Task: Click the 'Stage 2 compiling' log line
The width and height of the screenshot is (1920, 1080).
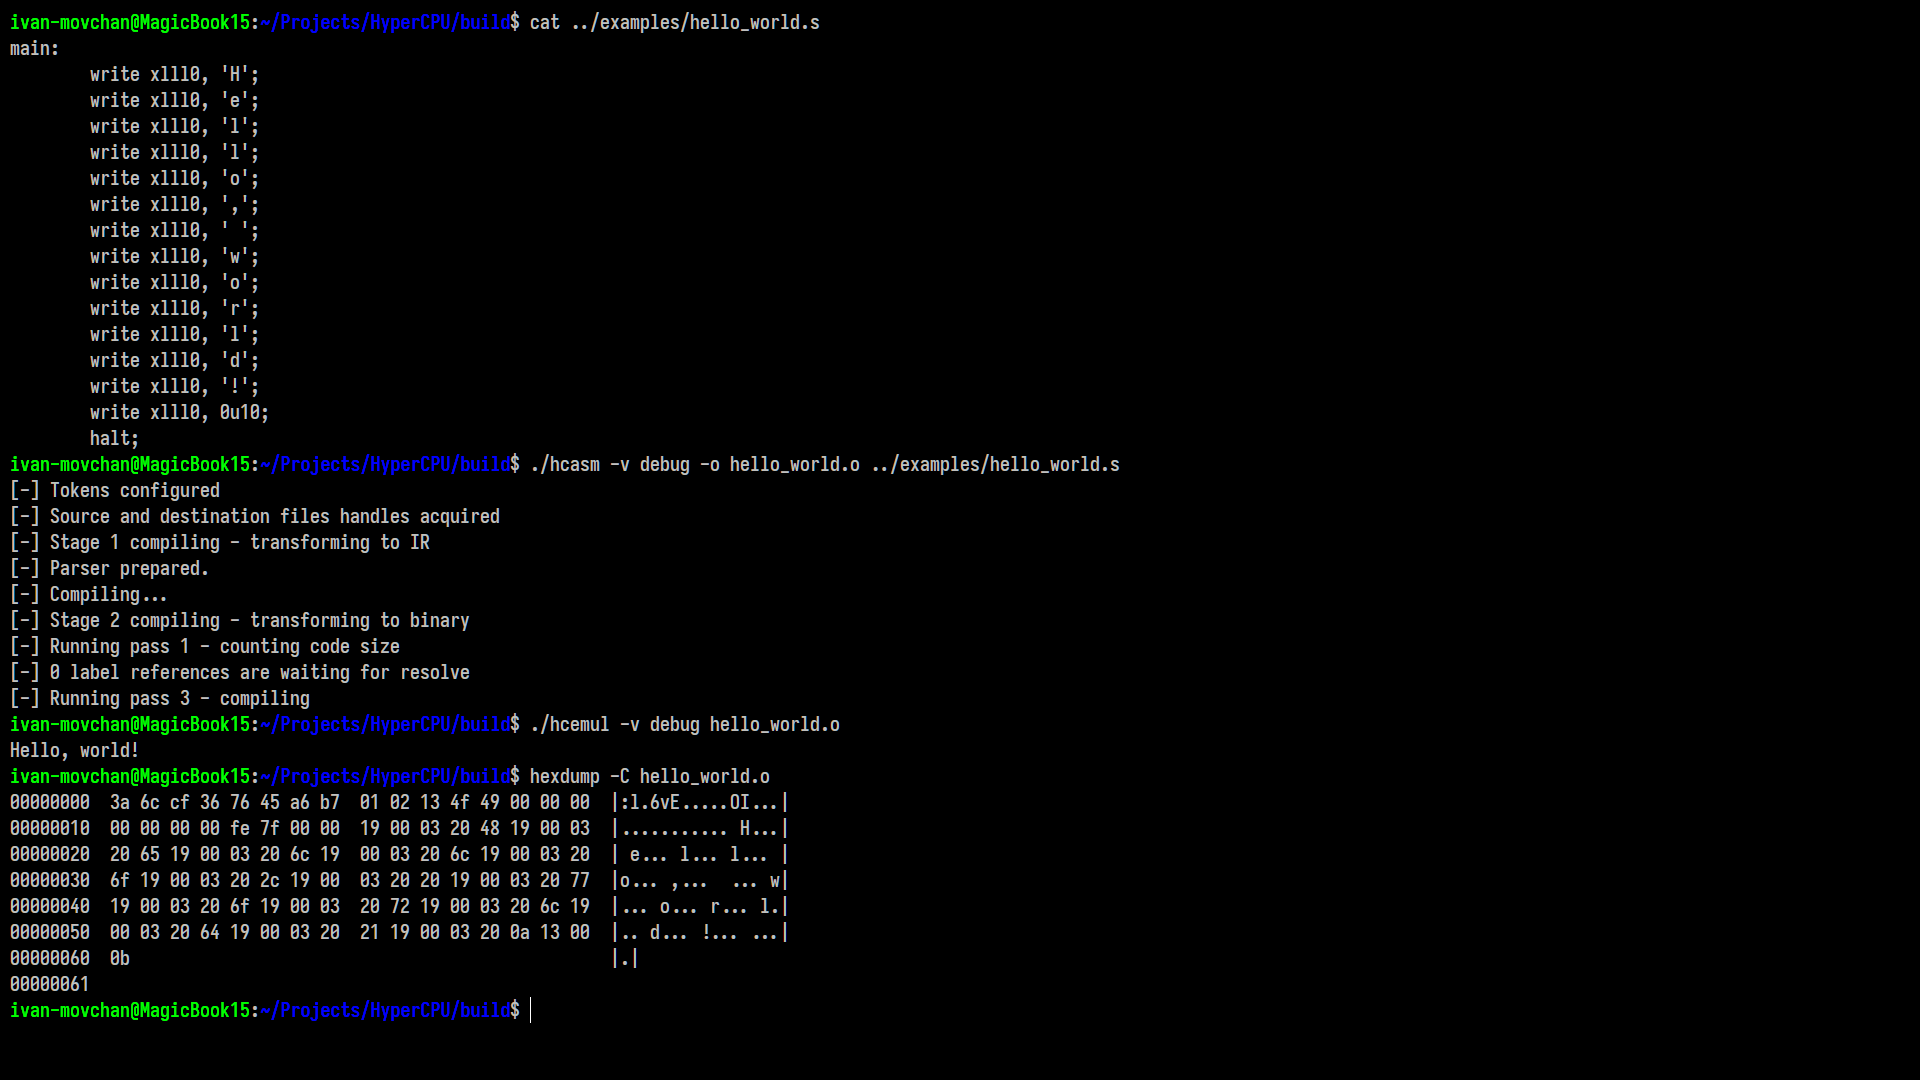Action: (259, 620)
